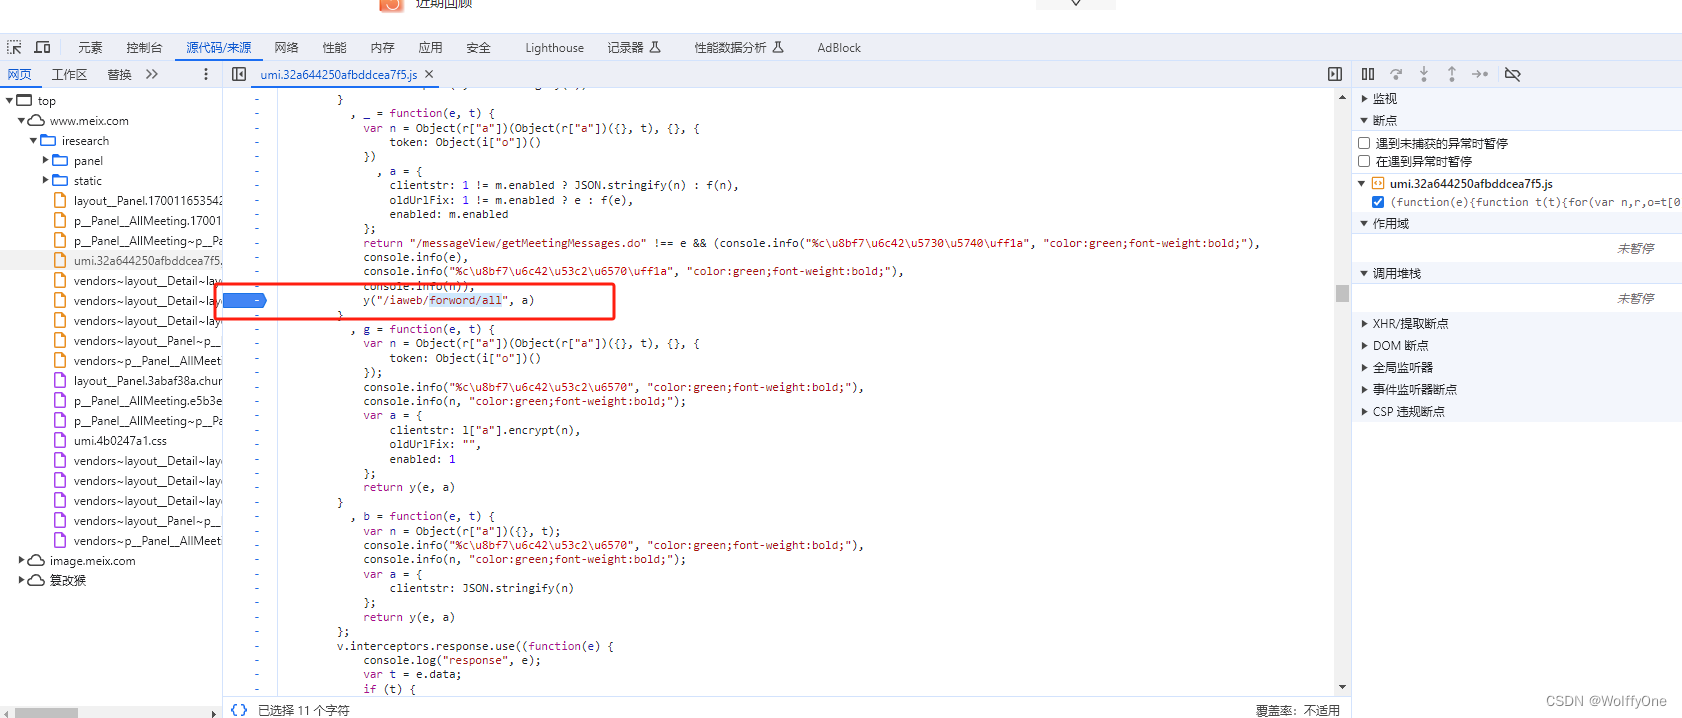The height and width of the screenshot is (718, 1682).
Task: Open the 安全 Security tab
Action: coord(479,48)
